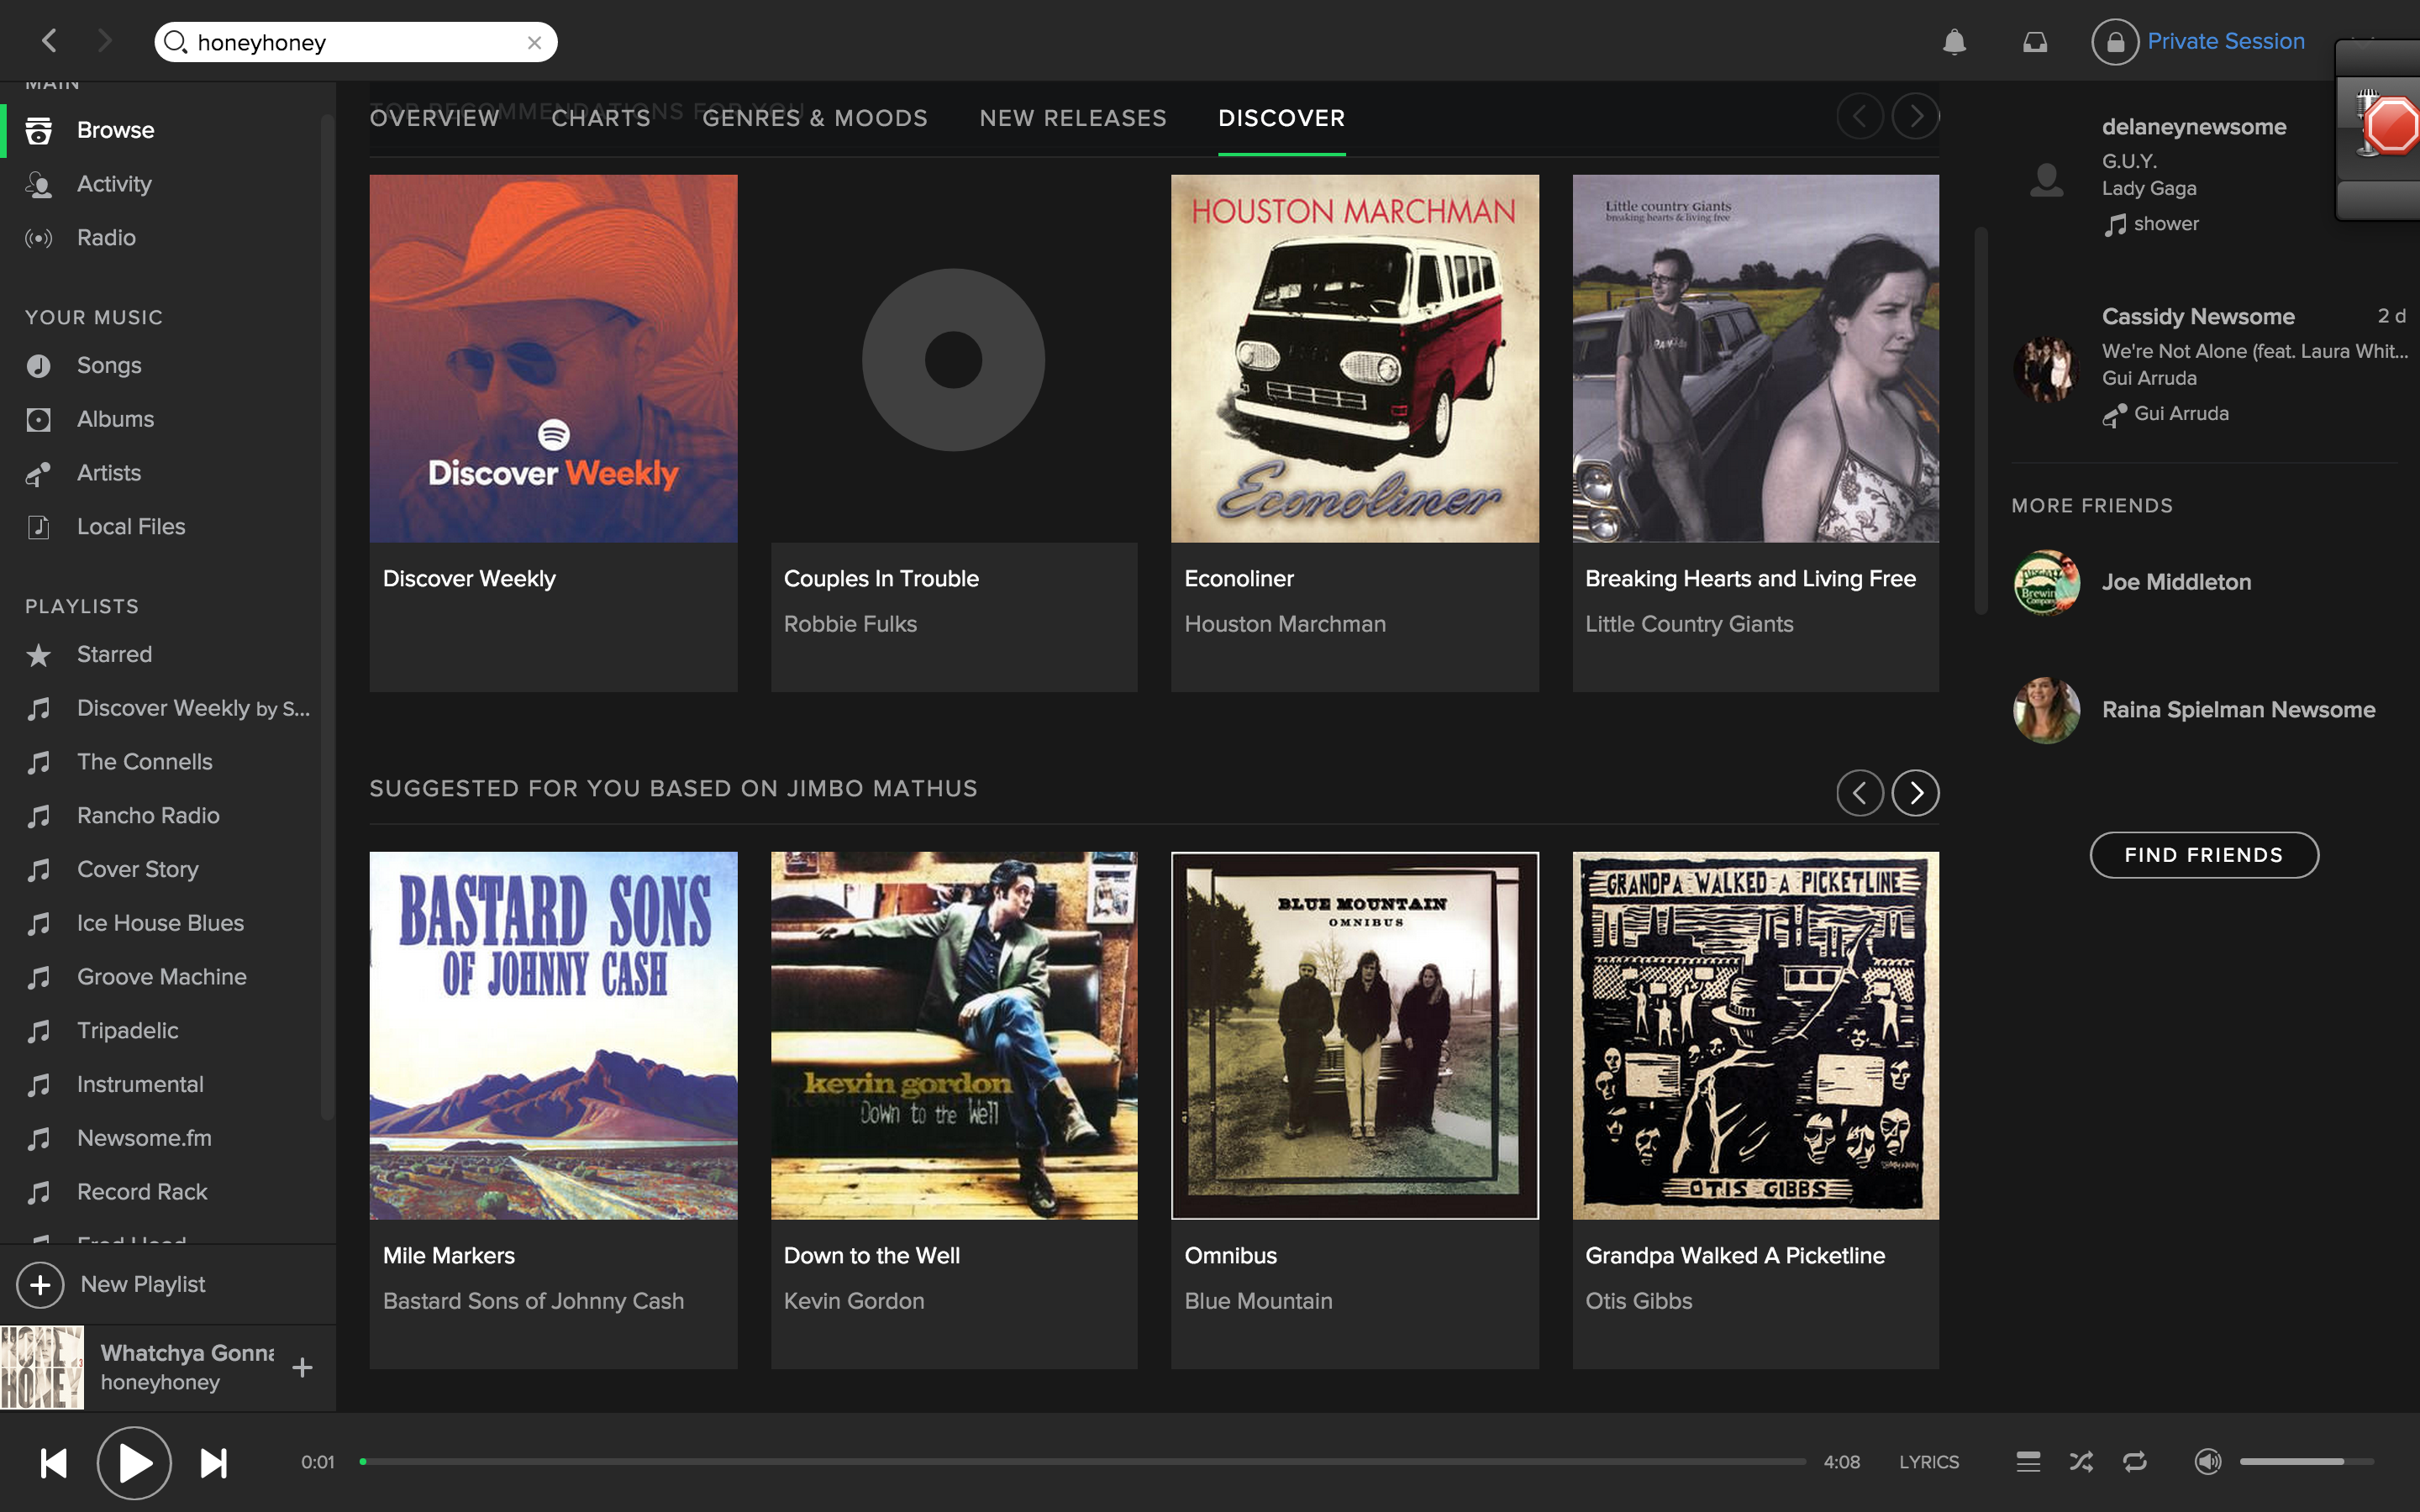Switch to the New Releases tab
The image size is (2420, 1512).
coord(1073,118)
